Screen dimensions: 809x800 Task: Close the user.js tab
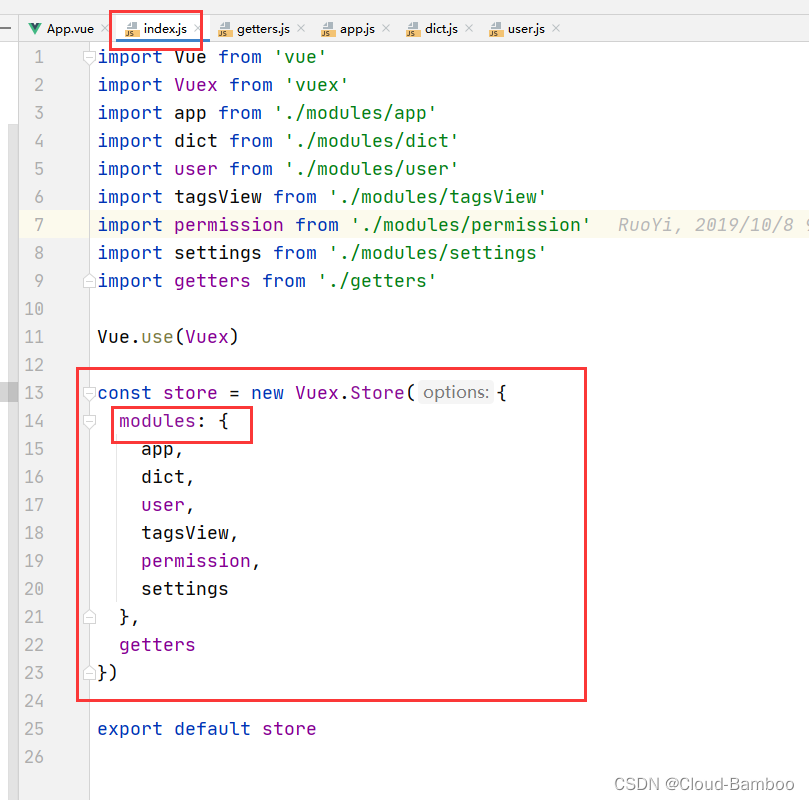tap(556, 28)
